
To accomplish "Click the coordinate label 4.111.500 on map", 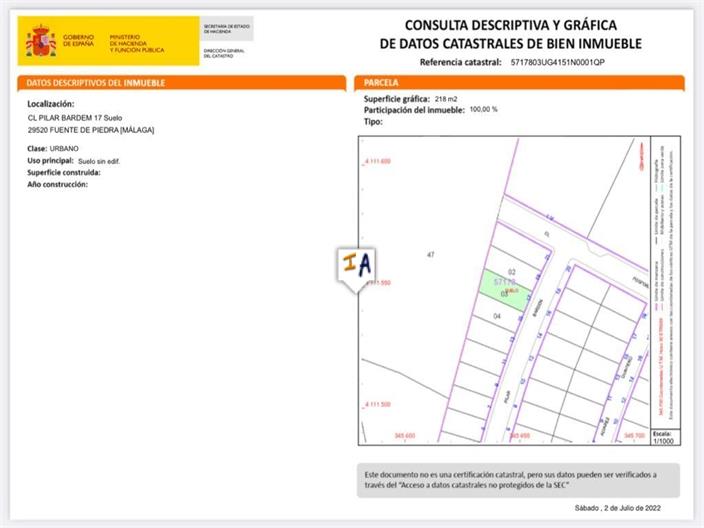I will (377, 405).
